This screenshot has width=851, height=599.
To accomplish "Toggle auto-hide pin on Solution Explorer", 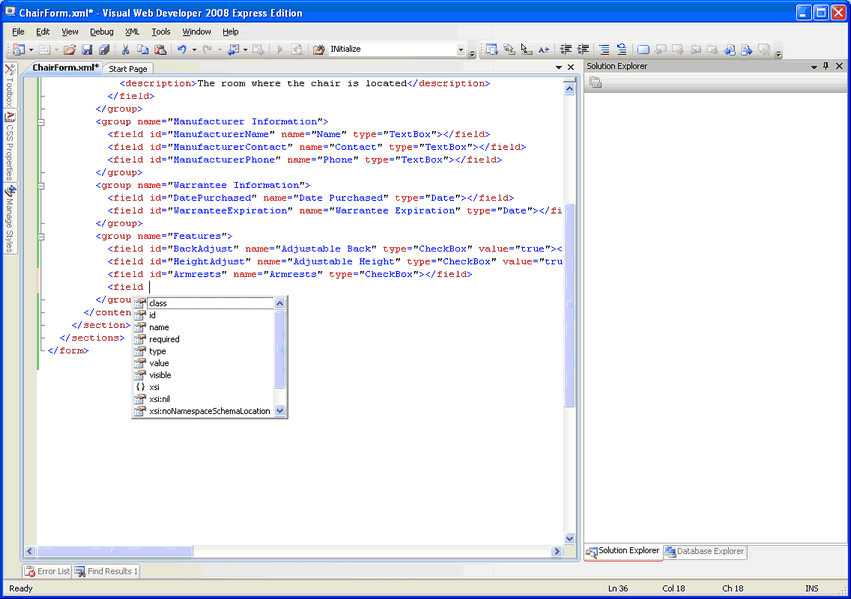I will (826, 66).
